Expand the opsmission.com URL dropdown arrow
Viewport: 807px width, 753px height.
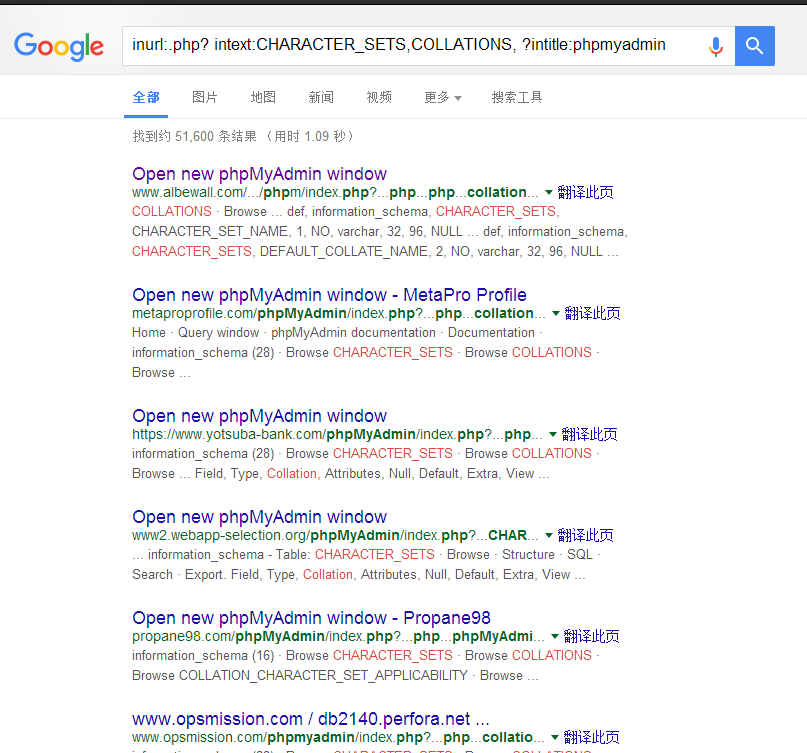[555, 737]
